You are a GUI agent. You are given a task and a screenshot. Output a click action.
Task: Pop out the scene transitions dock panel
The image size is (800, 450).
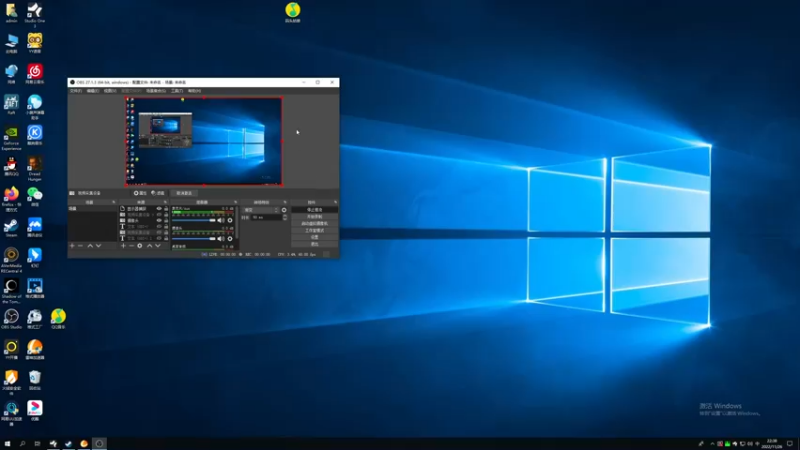coord(285,203)
